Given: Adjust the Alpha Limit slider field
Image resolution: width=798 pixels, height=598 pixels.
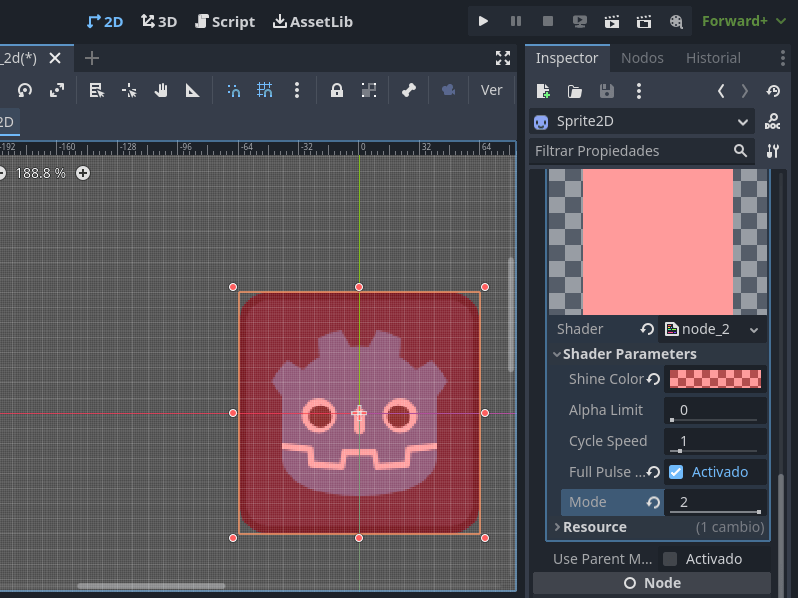Looking at the screenshot, I should [715, 410].
